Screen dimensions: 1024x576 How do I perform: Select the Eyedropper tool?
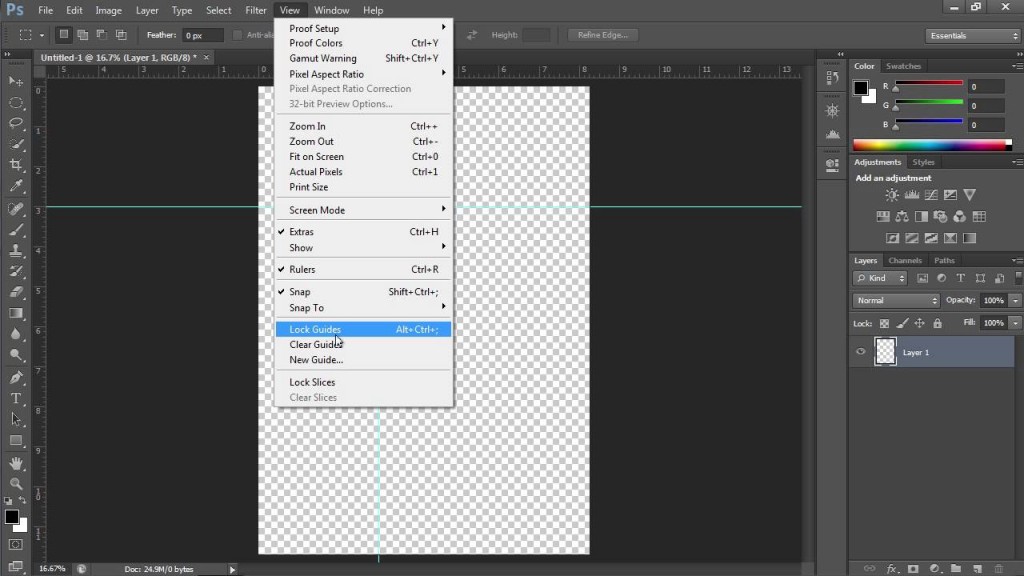(16, 186)
